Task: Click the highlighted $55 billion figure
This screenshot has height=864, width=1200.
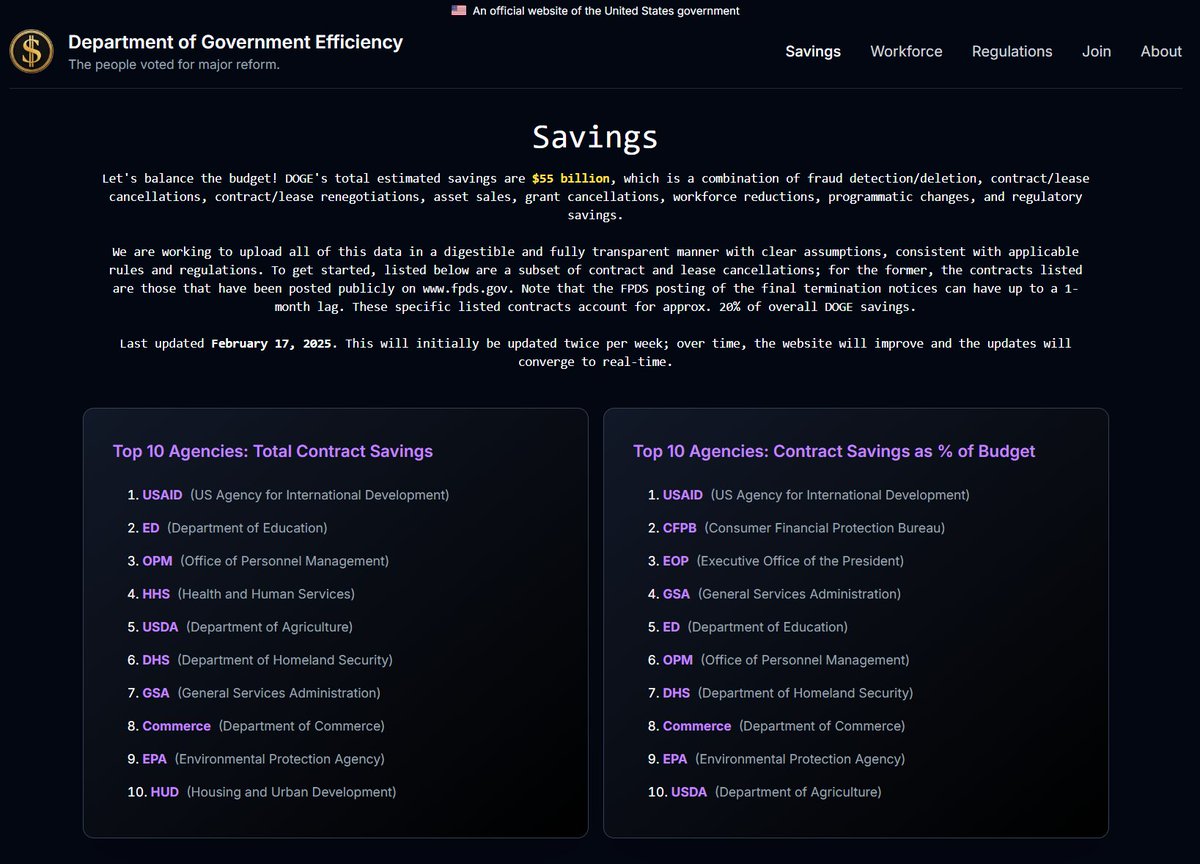Action: coord(570,178)
